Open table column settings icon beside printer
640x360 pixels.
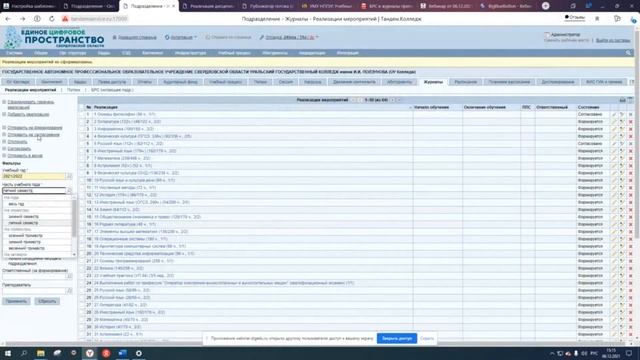point(630,100)
